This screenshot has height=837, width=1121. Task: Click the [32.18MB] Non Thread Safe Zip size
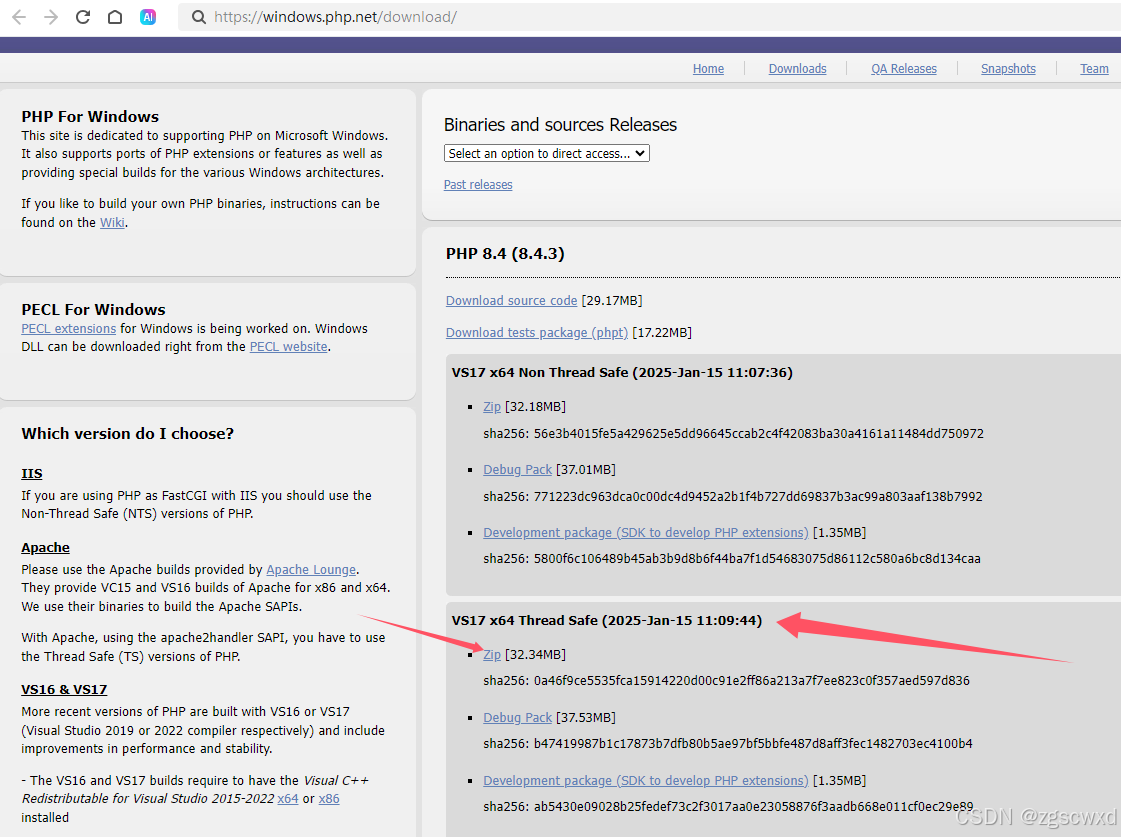tap(535, 407)
